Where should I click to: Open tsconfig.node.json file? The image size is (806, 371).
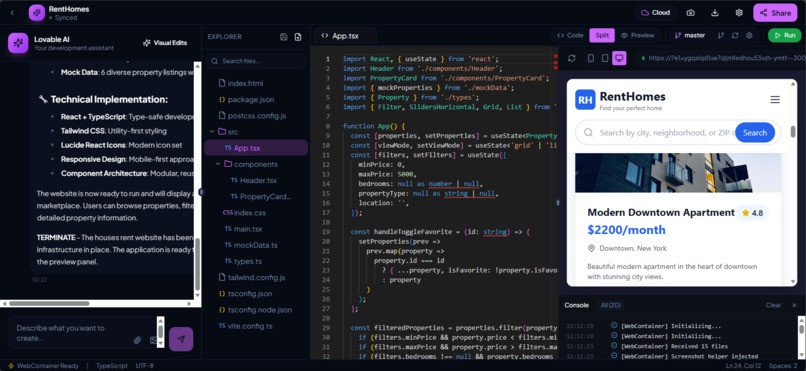pos(256,310)
